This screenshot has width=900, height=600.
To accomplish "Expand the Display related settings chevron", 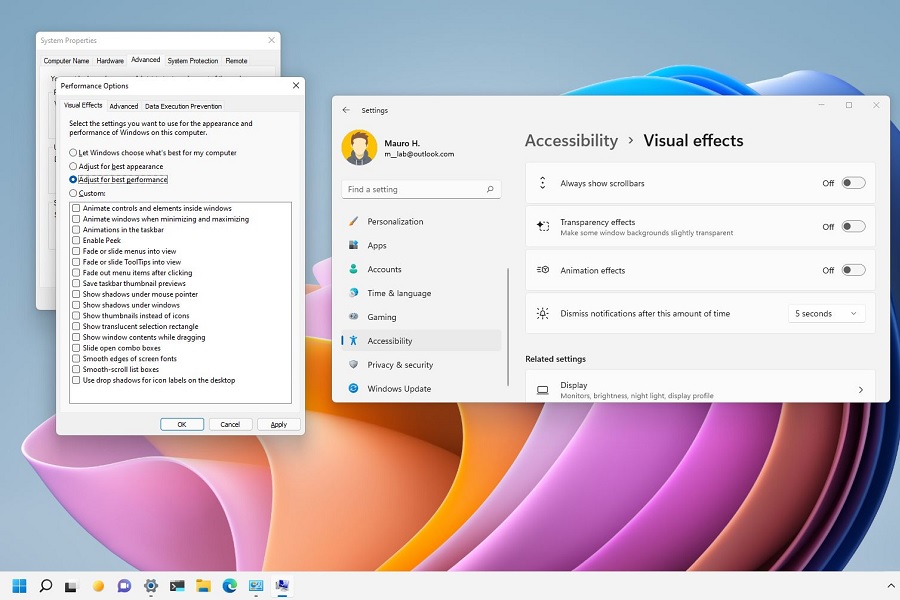I will point(860,390).
